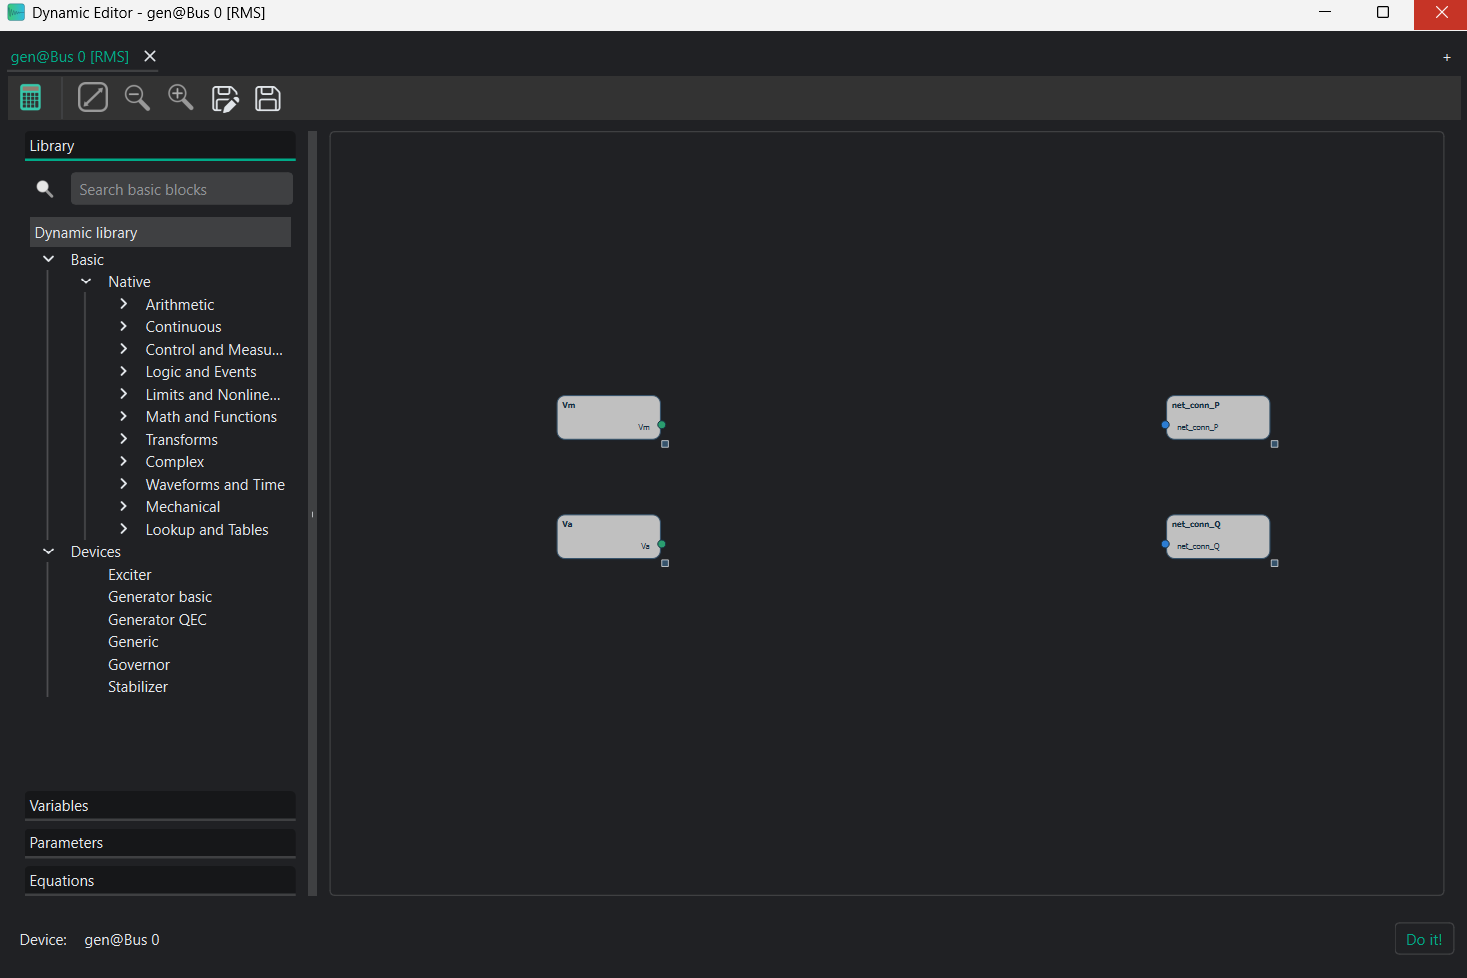Expand the Mechanical category
The height and width of the screenshot is (978, 1467).
click(x=123, y=506)
